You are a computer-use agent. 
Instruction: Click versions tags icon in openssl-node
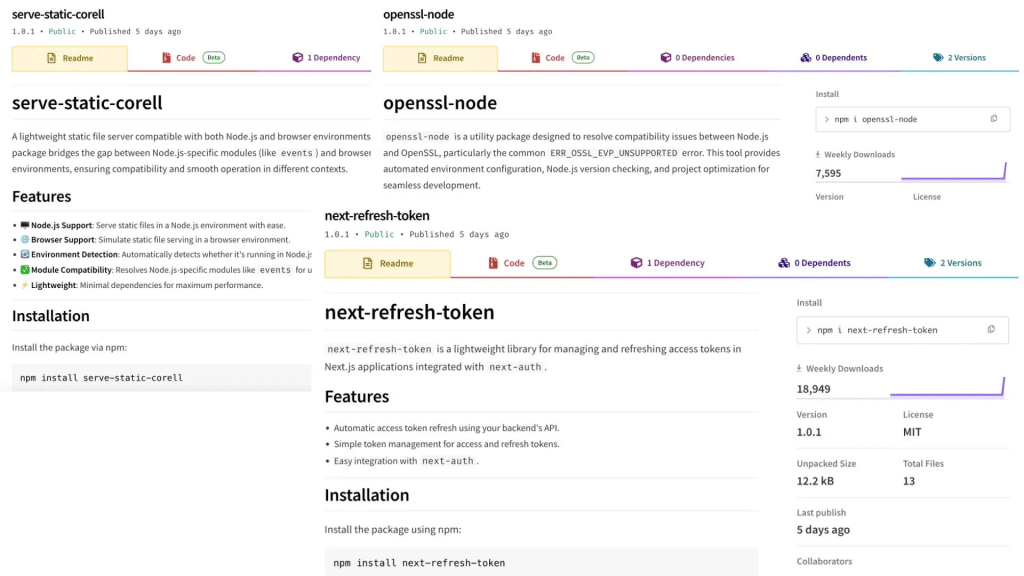(938, 57)
